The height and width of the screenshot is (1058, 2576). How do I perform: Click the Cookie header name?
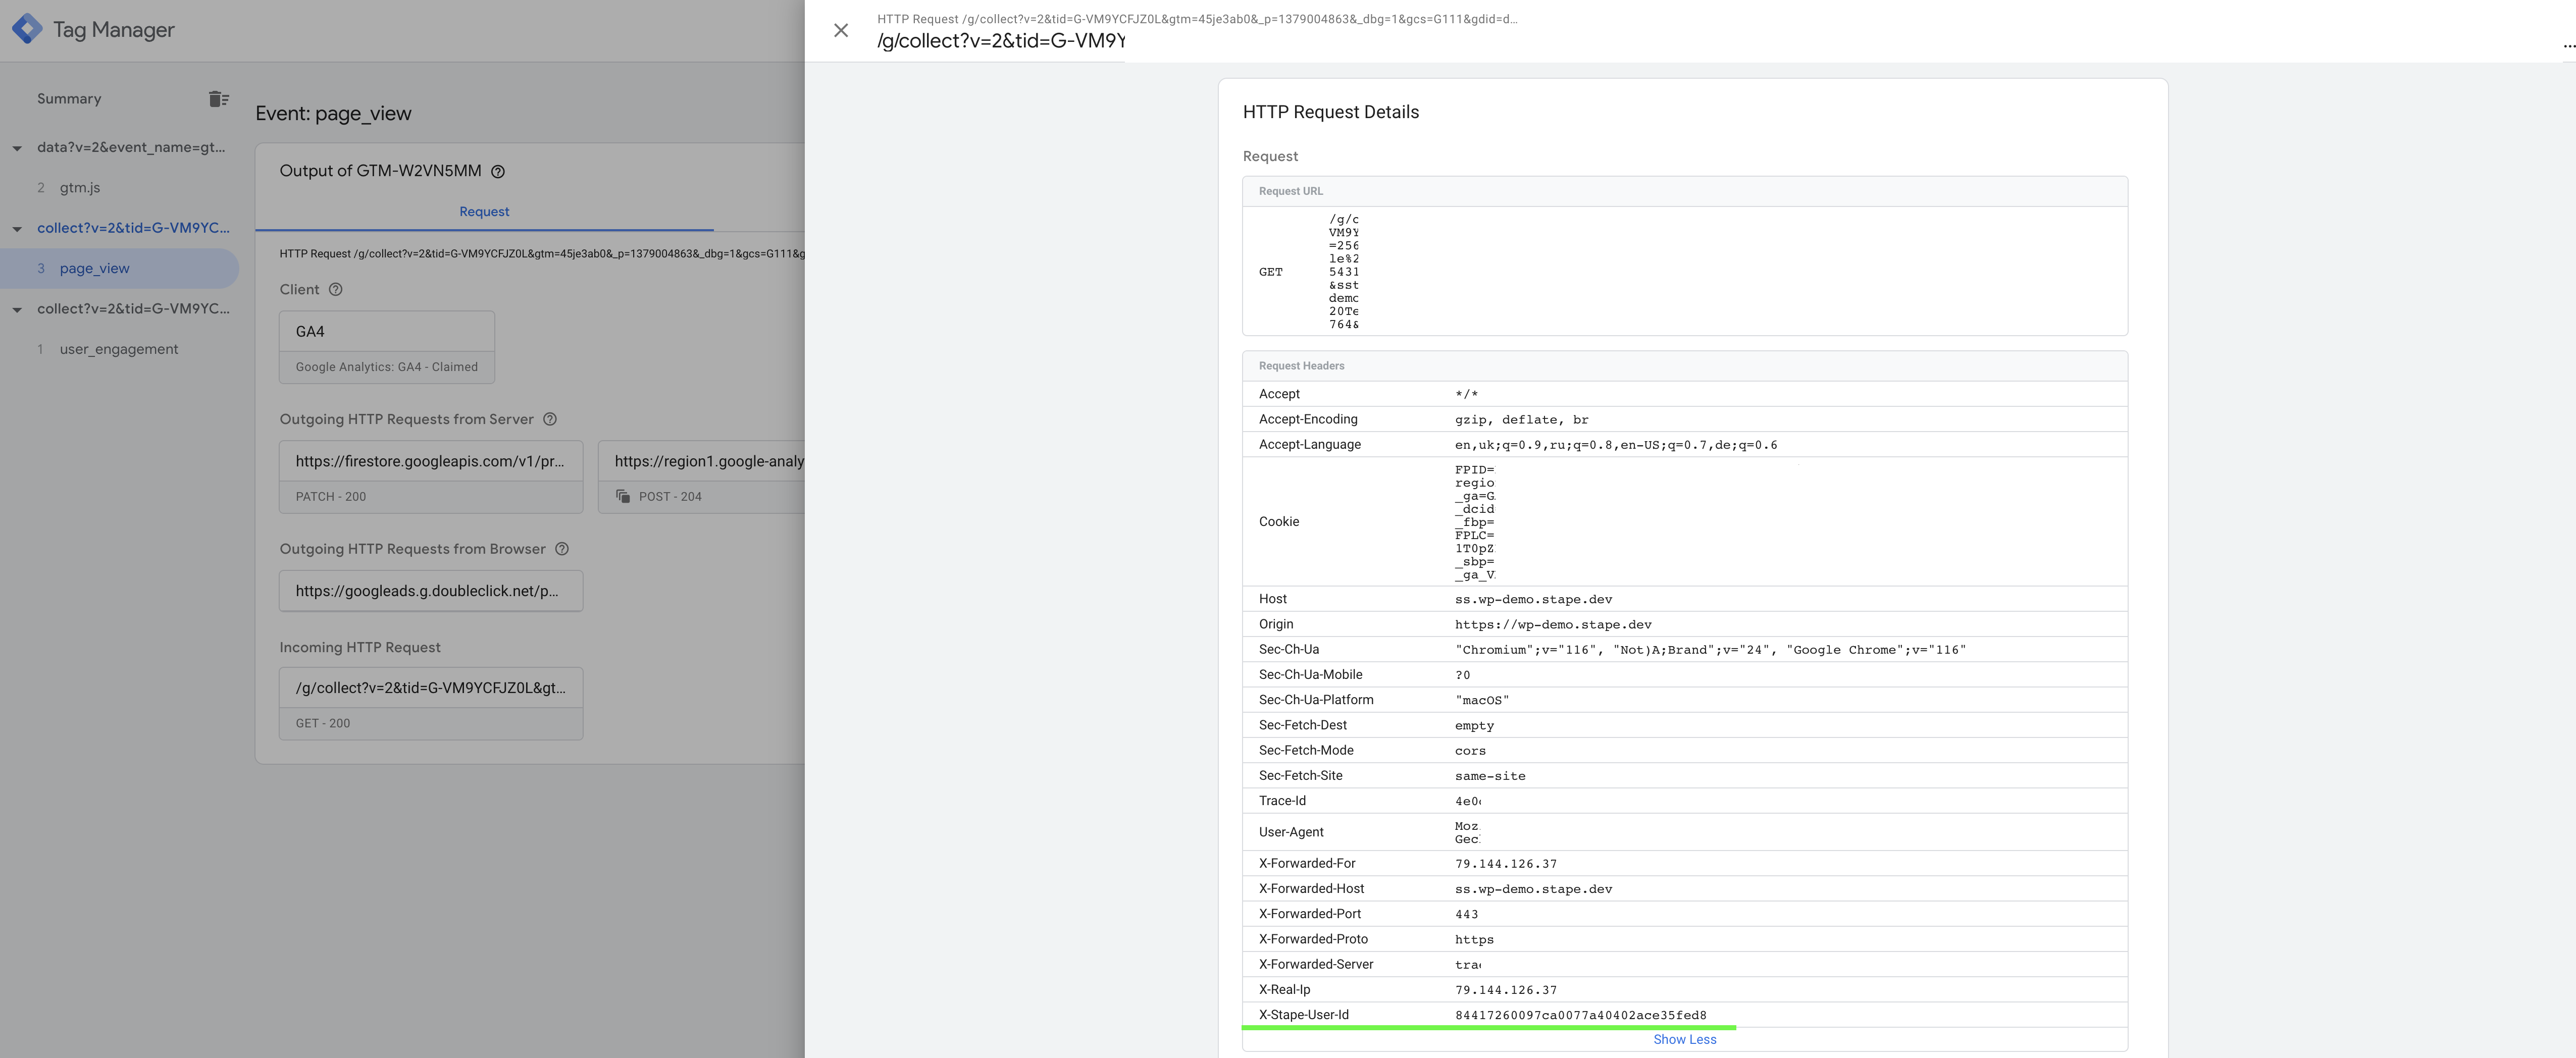1279,522
